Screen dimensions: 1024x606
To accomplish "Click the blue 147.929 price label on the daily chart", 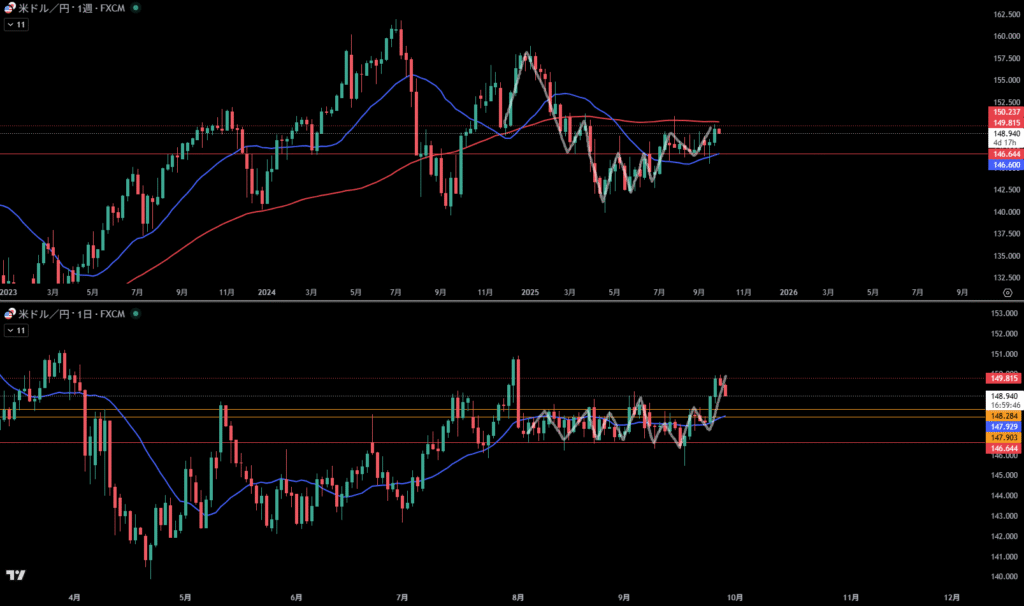I will [x=1004, y=426].
